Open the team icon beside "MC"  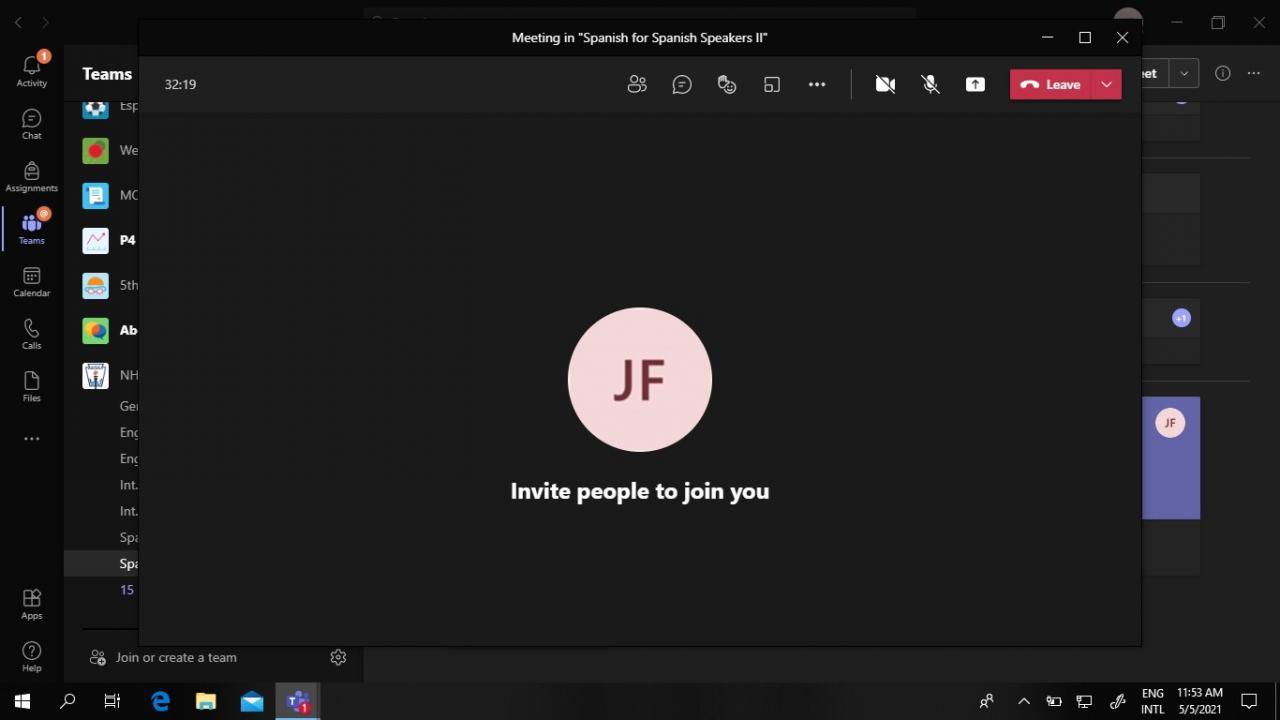click(96, 195)
